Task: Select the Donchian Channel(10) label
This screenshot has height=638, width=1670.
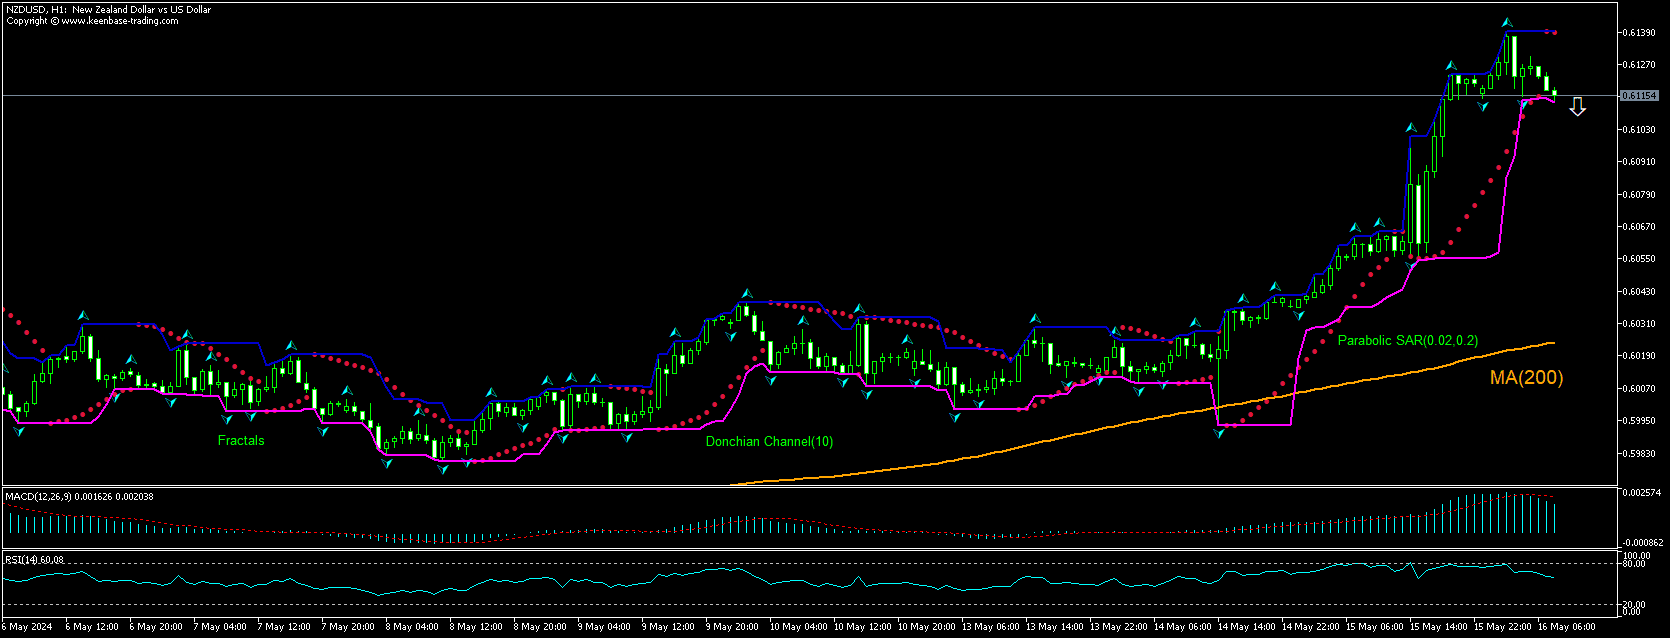Action: tap(769, 441)
